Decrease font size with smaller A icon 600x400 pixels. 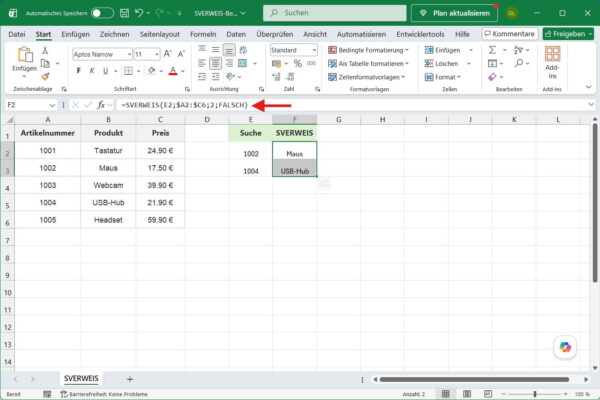point(181,54)
